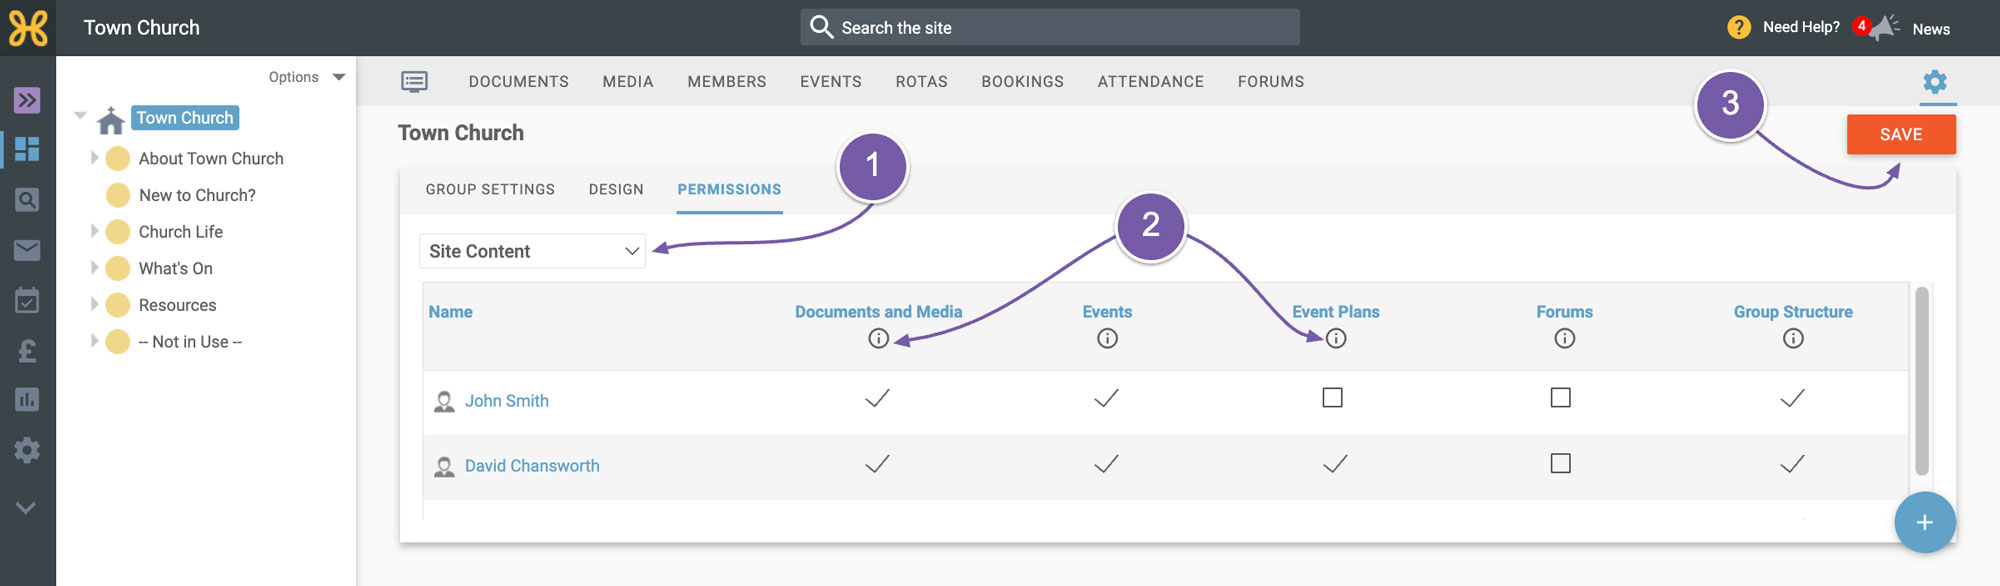Expand the Church Life node
Image resolution: width=2000 pixels, height=586 pixels.
point(94,231)
